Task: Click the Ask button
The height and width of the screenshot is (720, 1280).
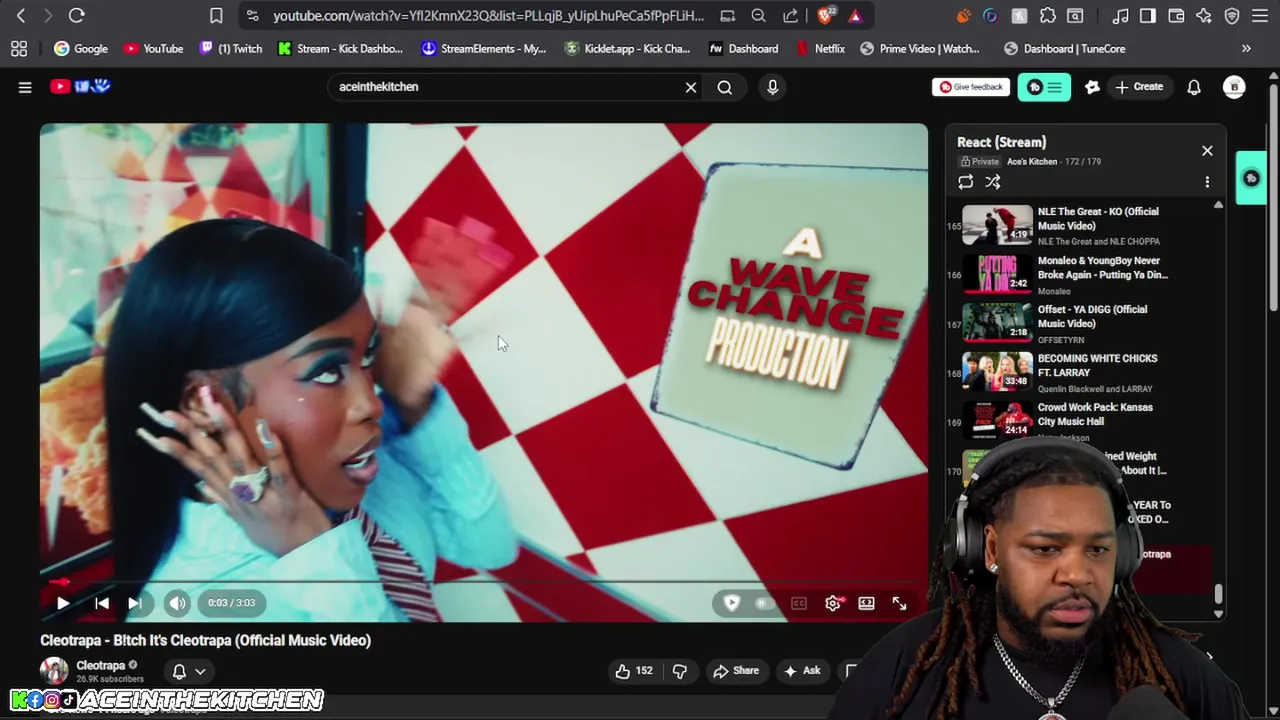Action: click(802, 671)
